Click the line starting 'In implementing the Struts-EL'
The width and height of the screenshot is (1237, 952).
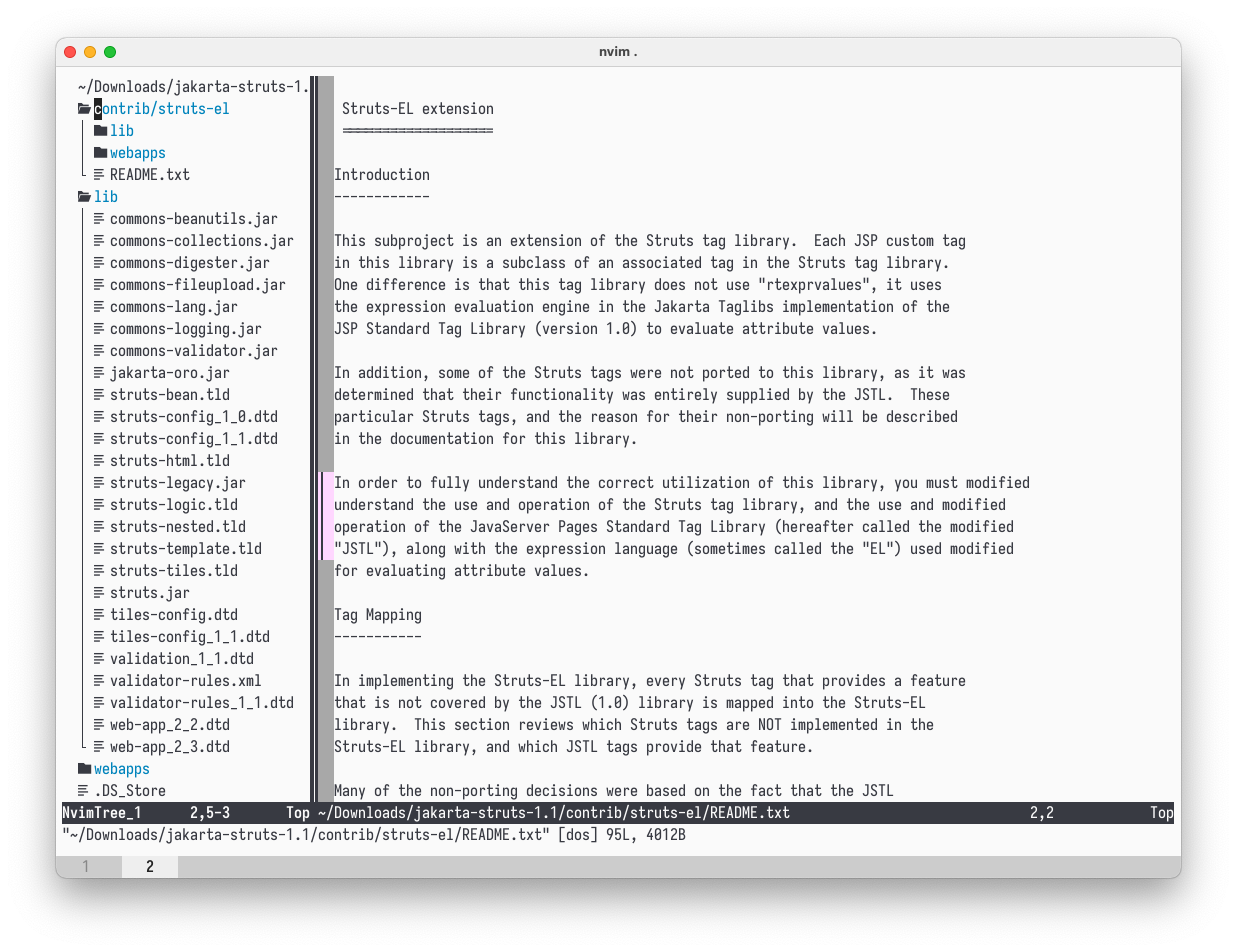650,681
